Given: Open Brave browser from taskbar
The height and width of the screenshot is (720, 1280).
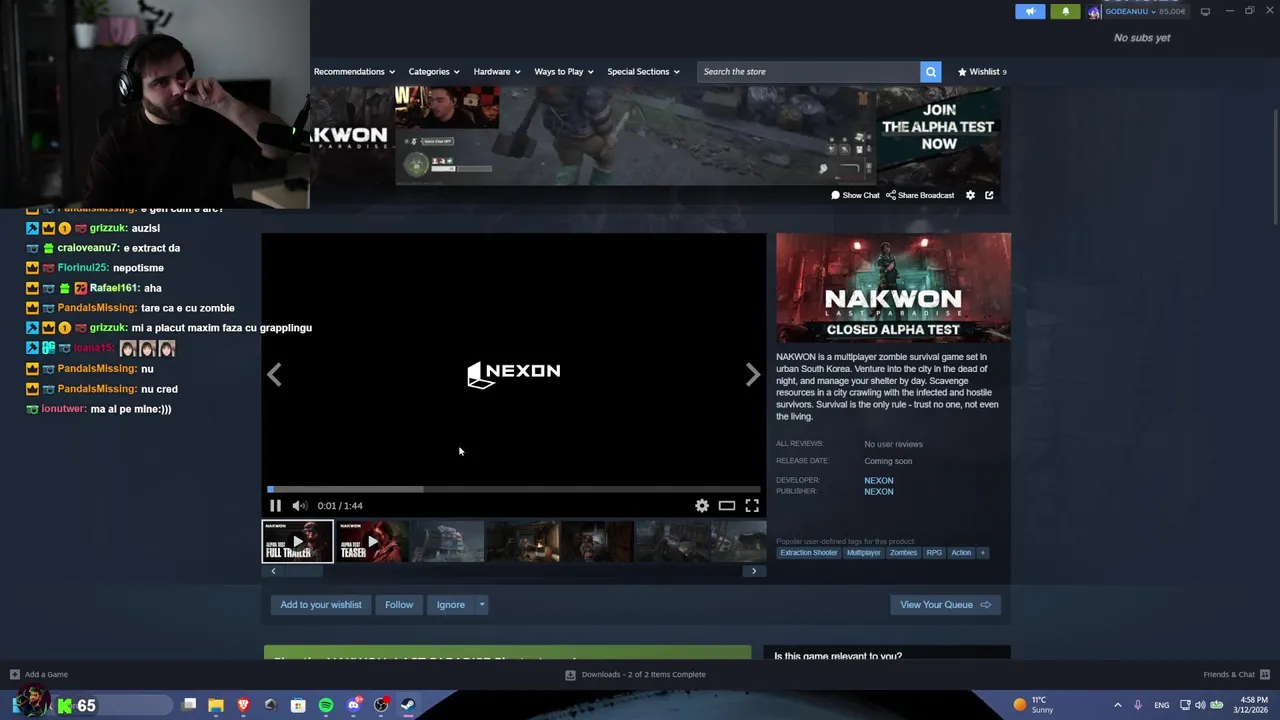Looking at the screenshot, I should click(243, 706).
